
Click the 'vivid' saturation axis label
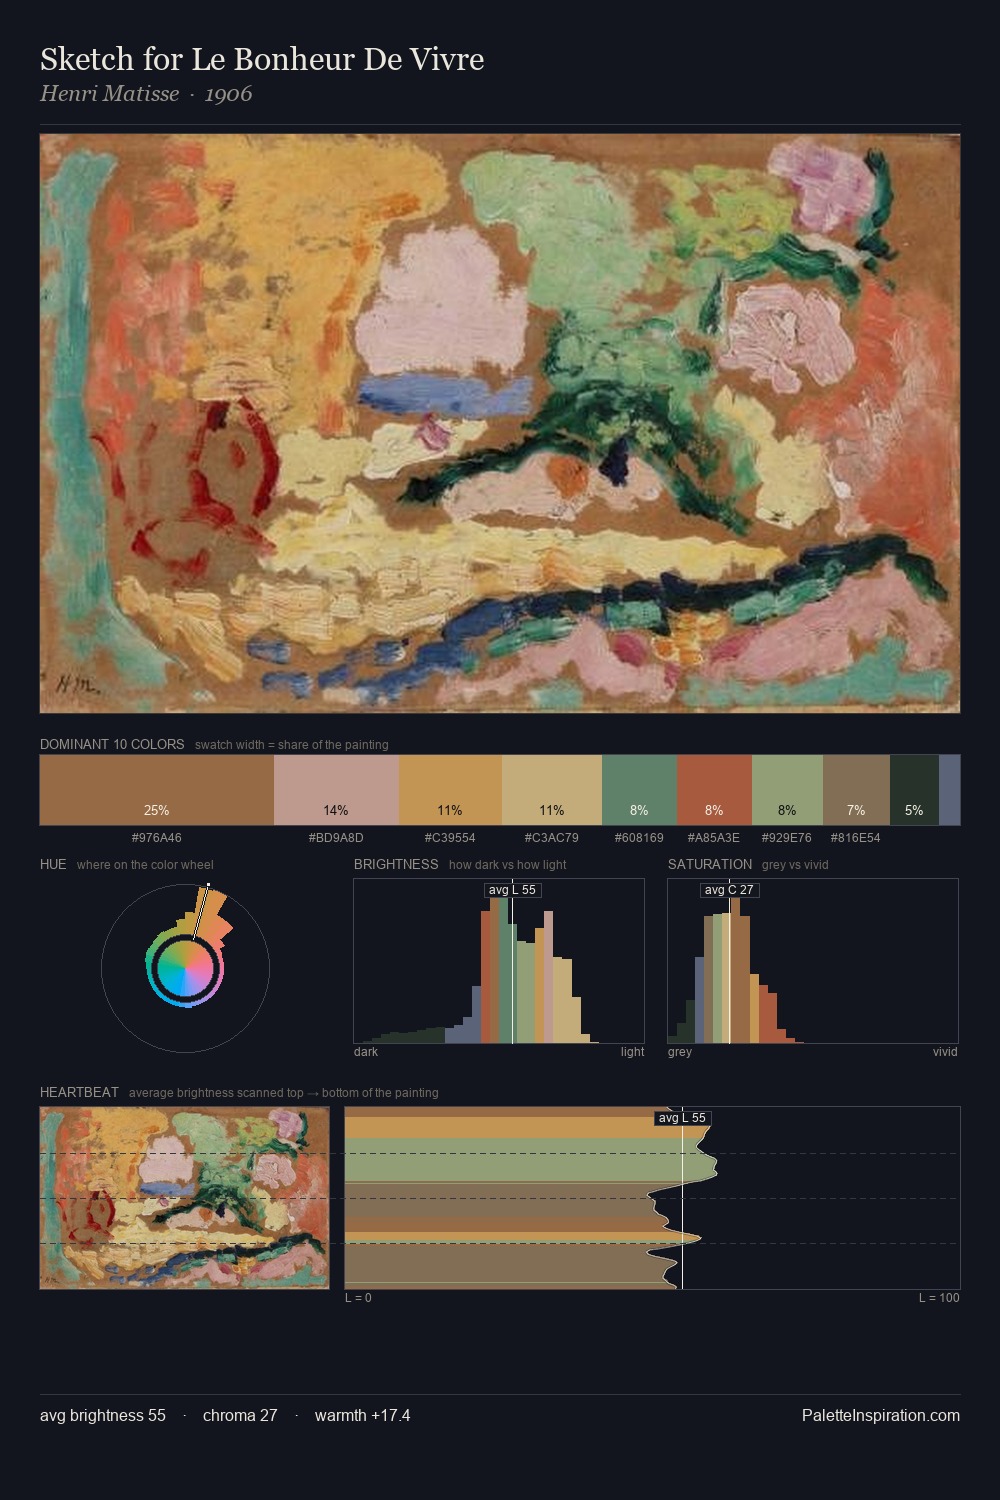[x=945, y=1052]
